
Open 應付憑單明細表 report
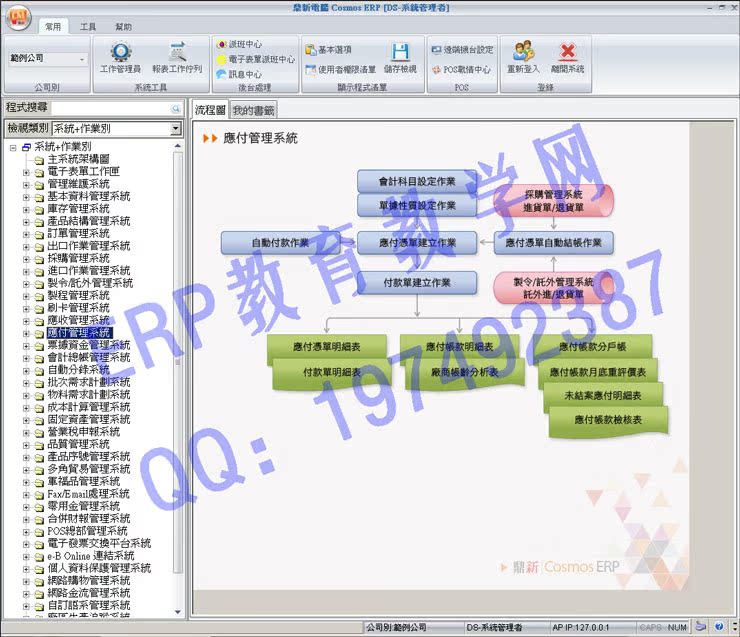coord(327,347)
